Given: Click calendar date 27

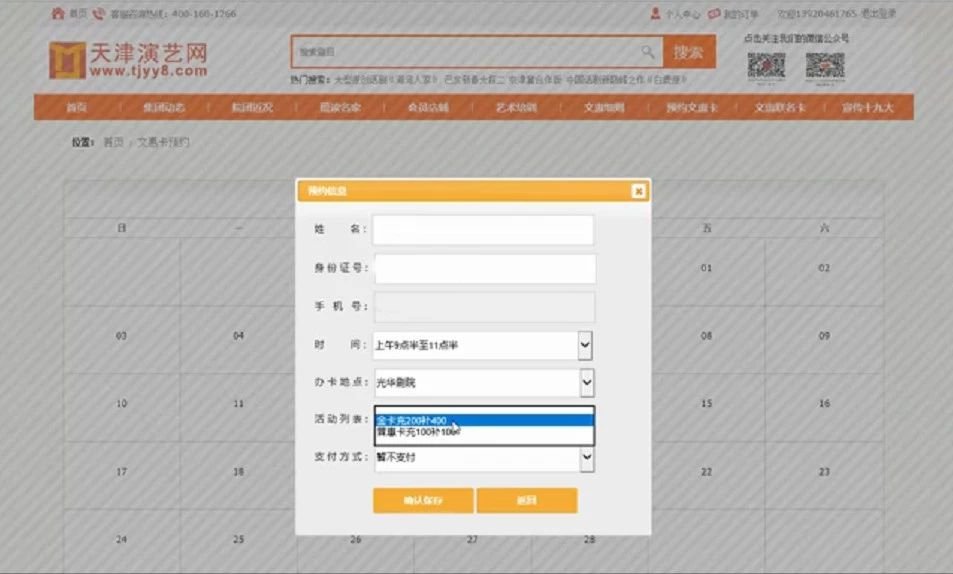Looking at the screenshot, I should click(x=472, y=539).
